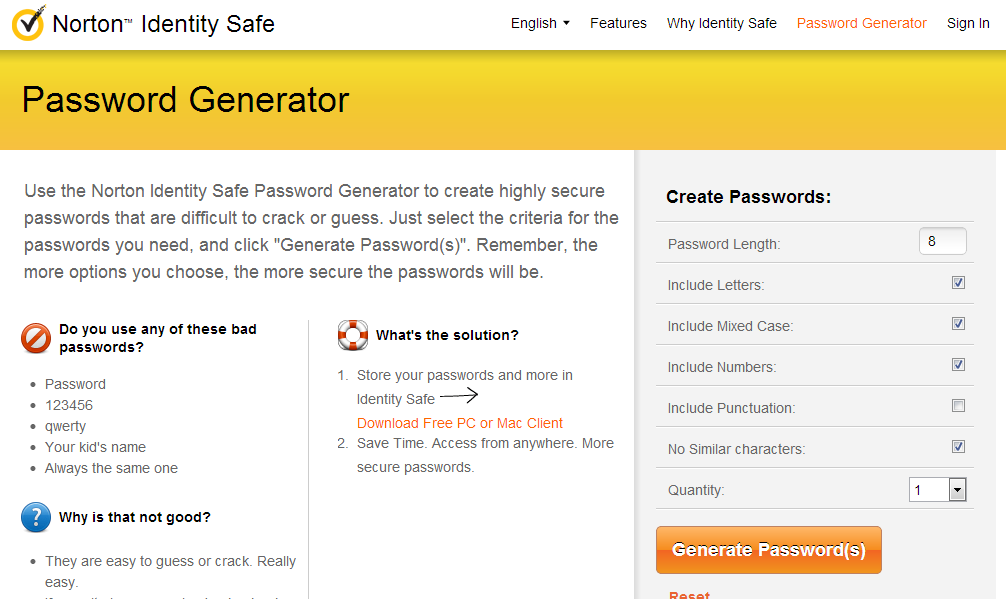Open Download Free PC or Mac Client link
This screenshot has width=1006, height=599.
pos(460,423)
